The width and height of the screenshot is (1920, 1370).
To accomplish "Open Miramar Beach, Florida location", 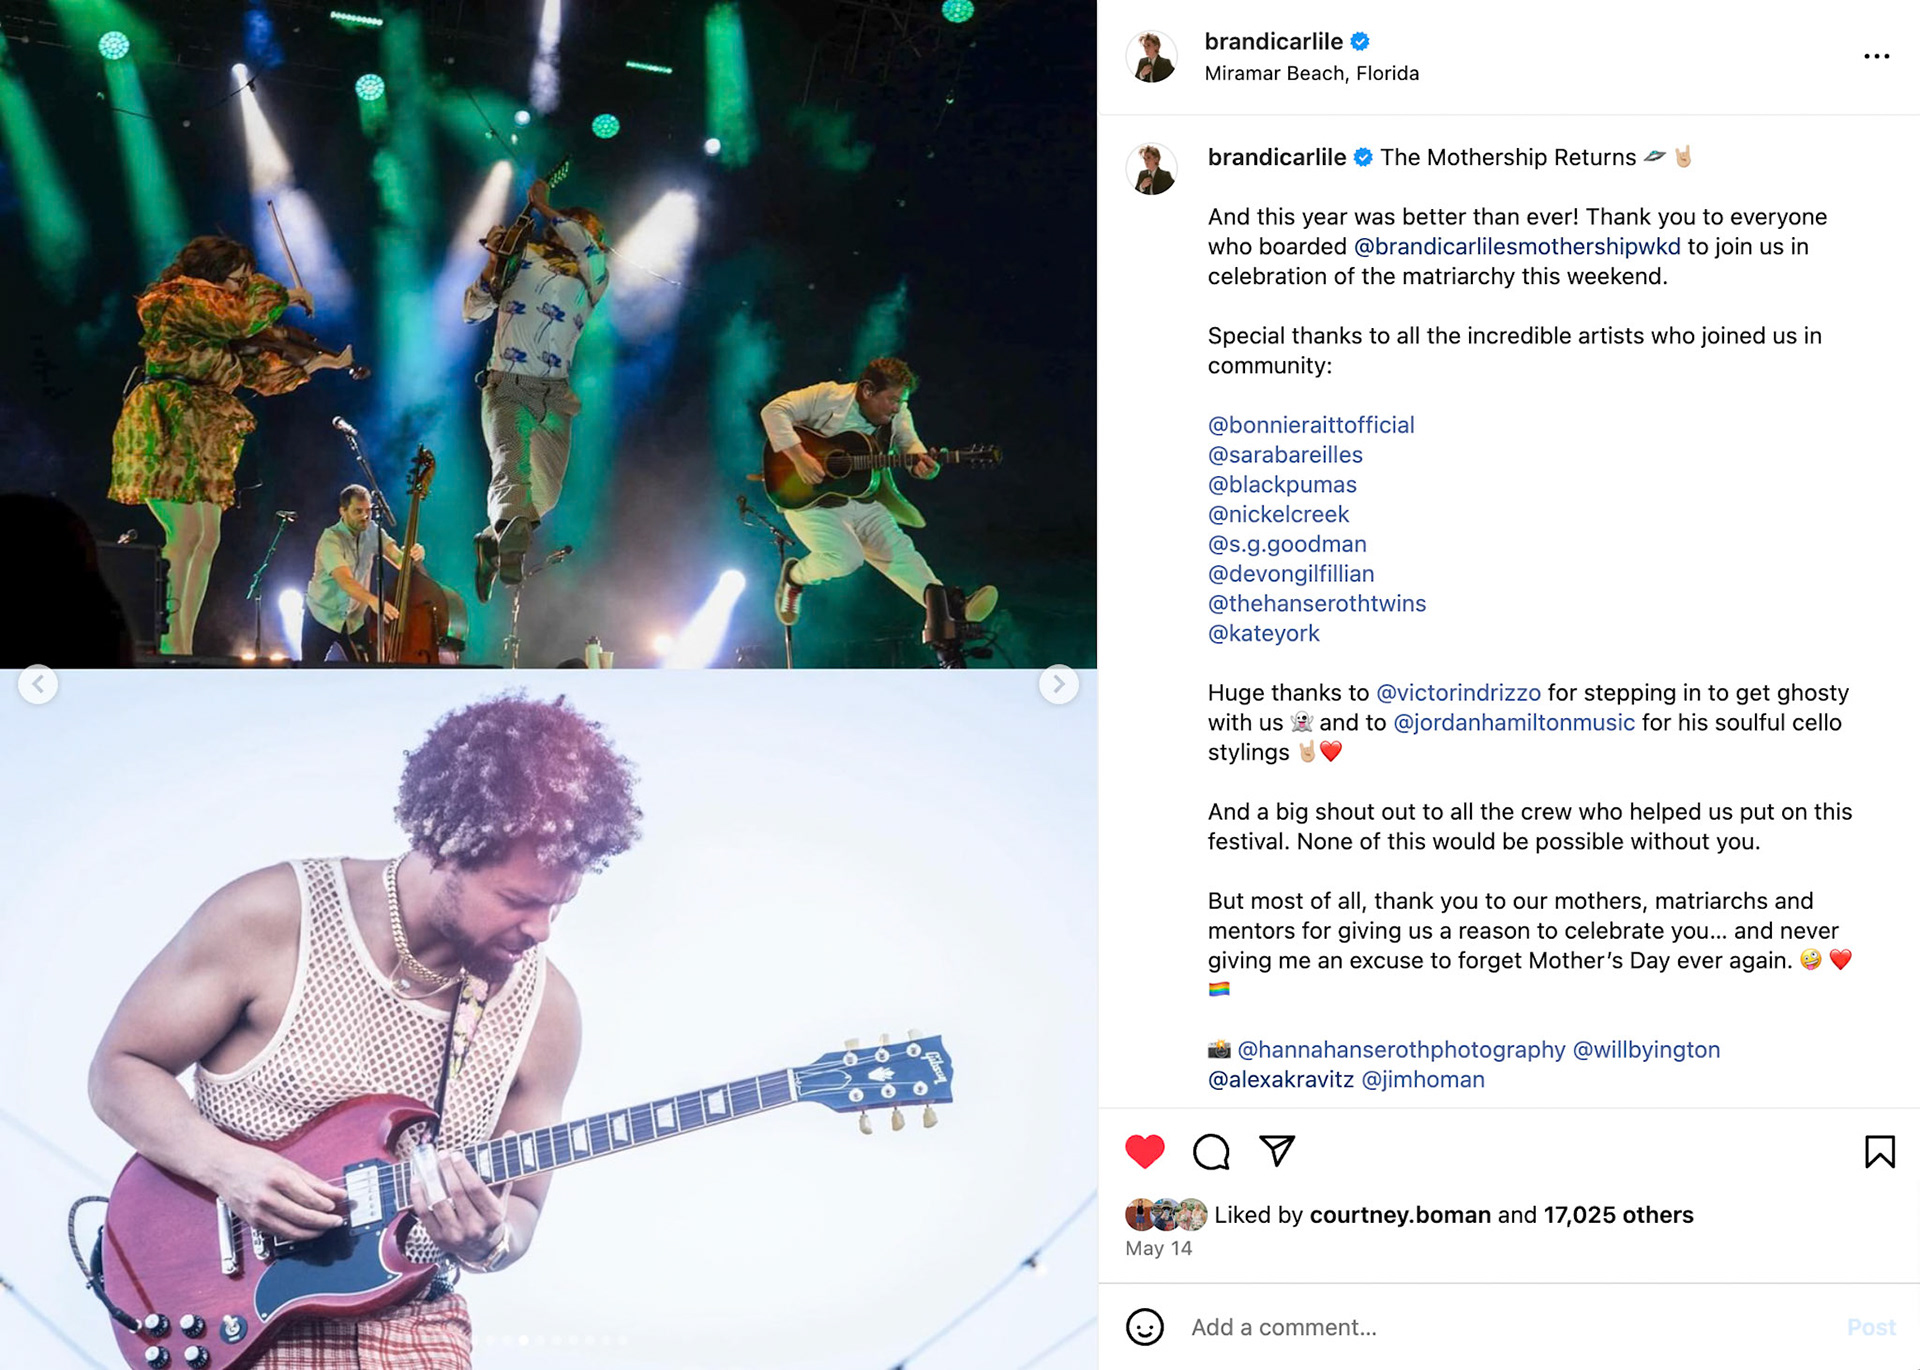I will 1311,73.
